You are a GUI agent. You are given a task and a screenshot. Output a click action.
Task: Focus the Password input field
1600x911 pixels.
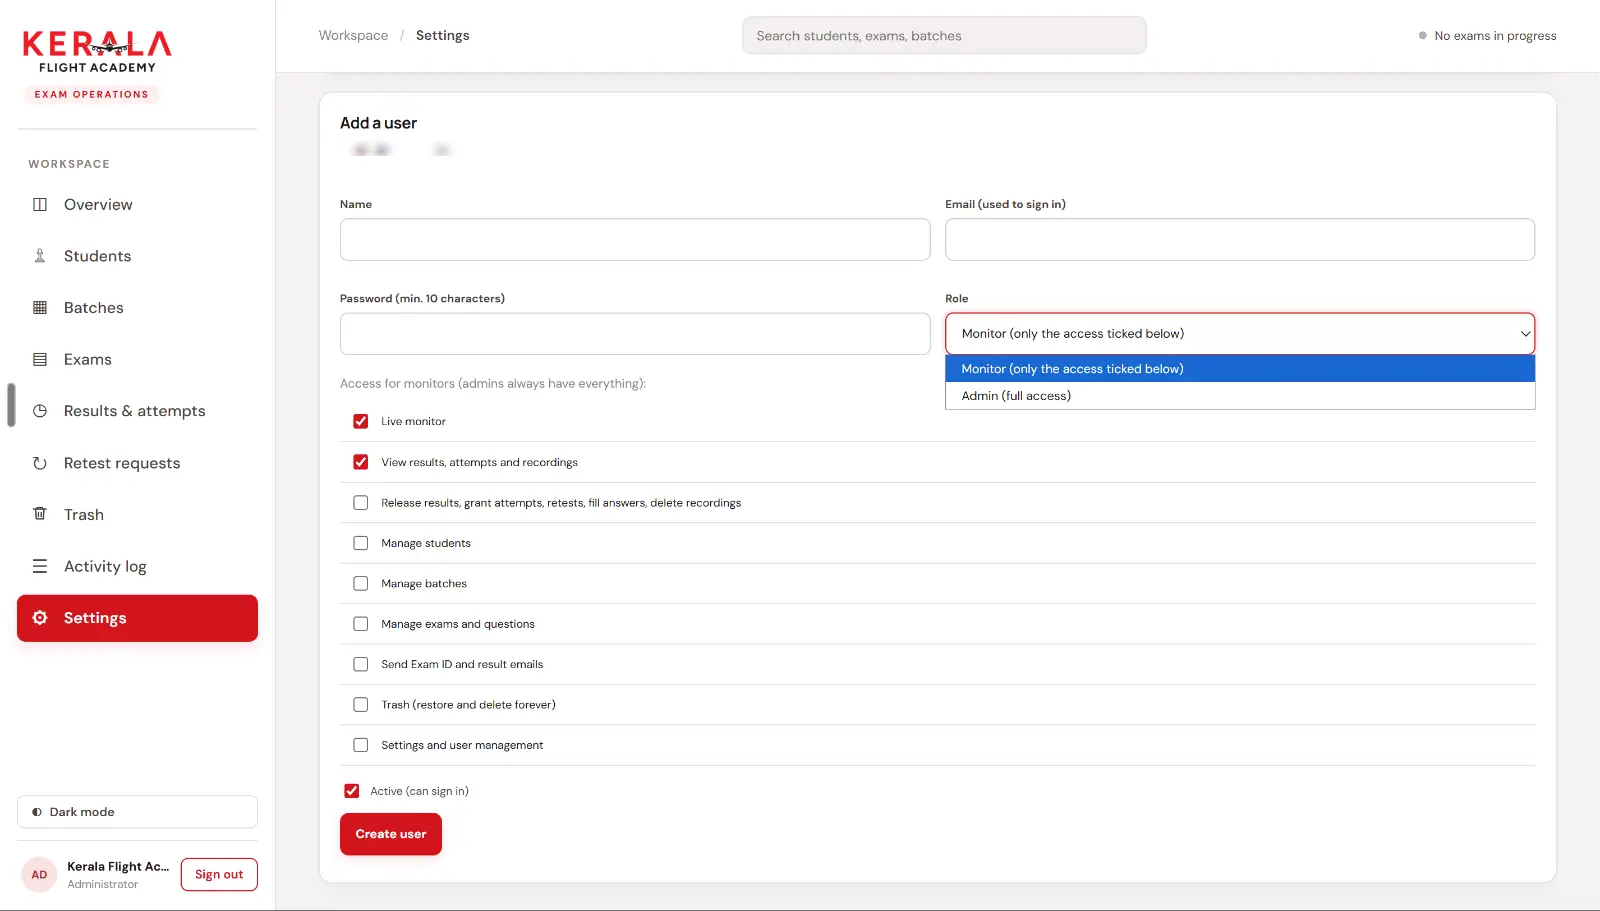click(x=635, y=334)
